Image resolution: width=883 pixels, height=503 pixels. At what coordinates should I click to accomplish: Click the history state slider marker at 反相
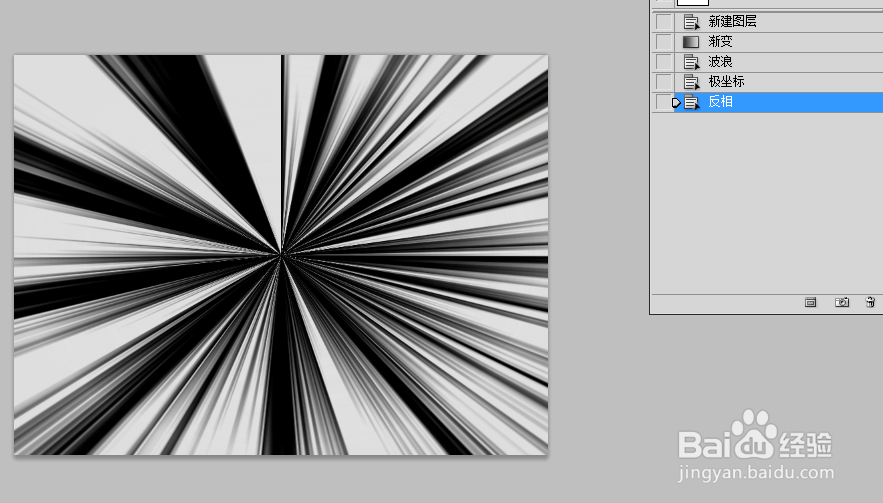tap(676, 103)
